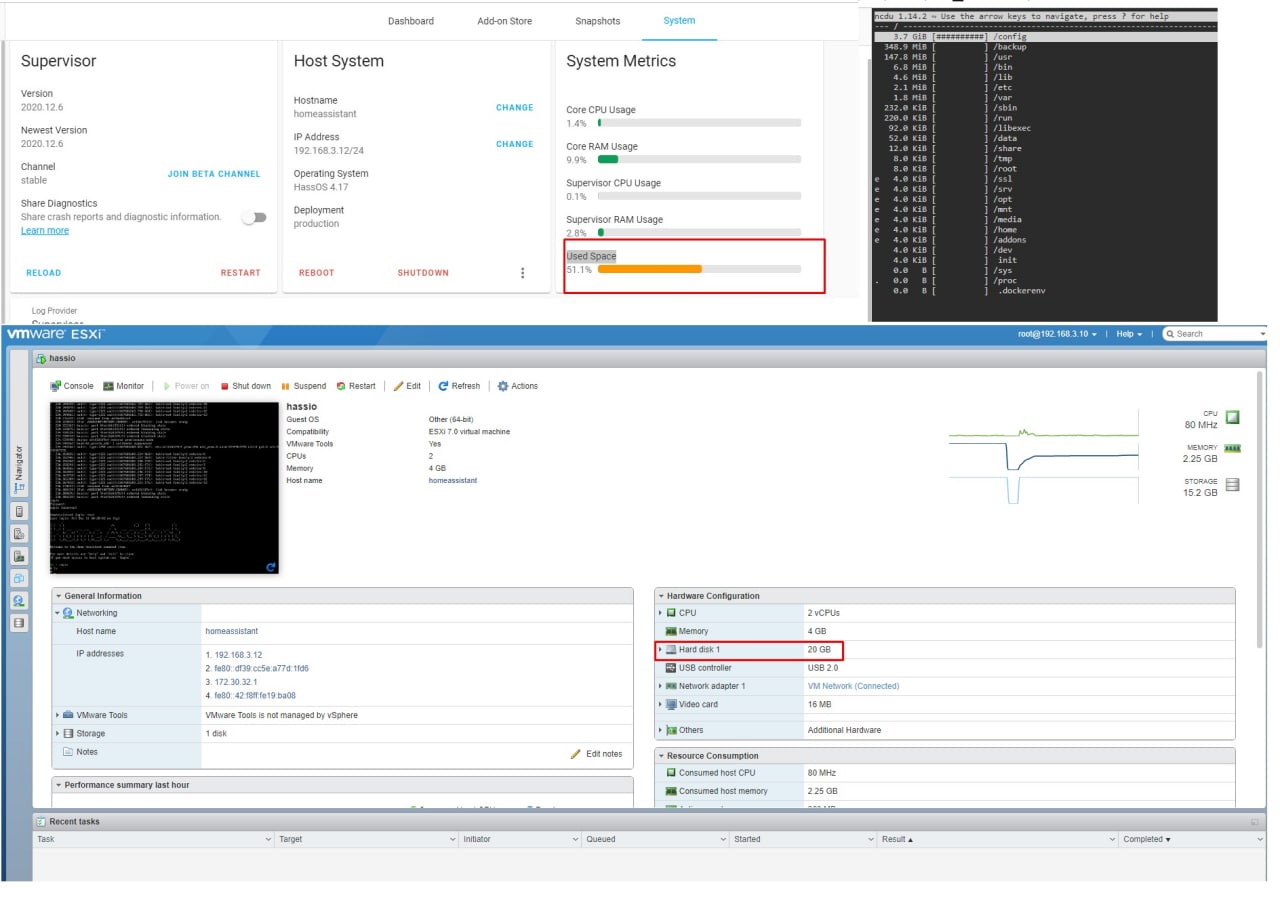The width and height of the screenshot is (1280, 924).
Task: Edit the hassio VM settings
Action: click(x=407, y=386)
